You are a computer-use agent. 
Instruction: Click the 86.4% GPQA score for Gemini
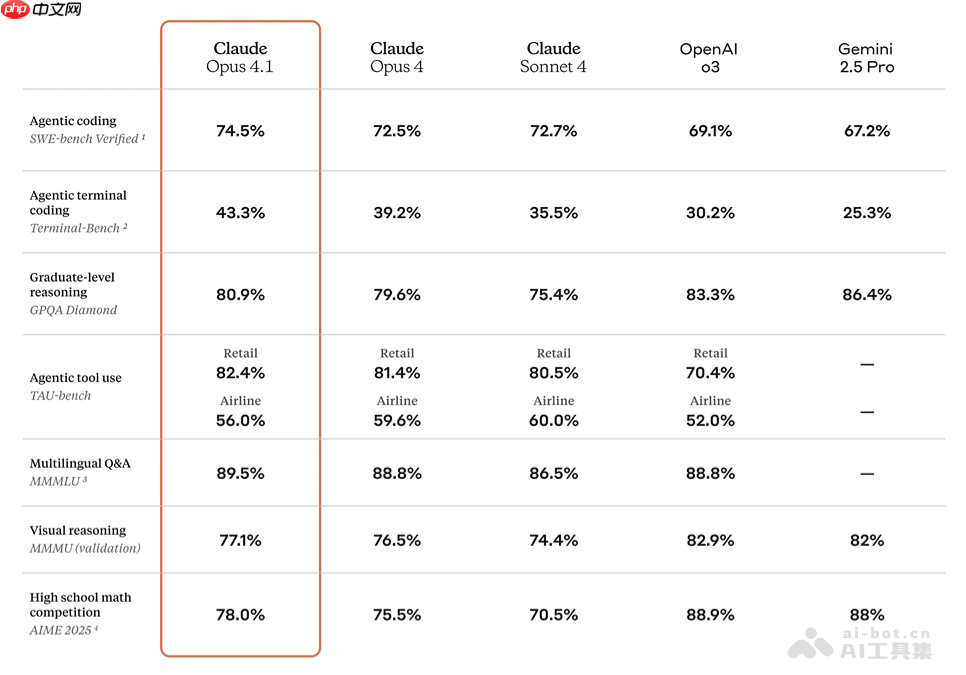click(866, 295)
